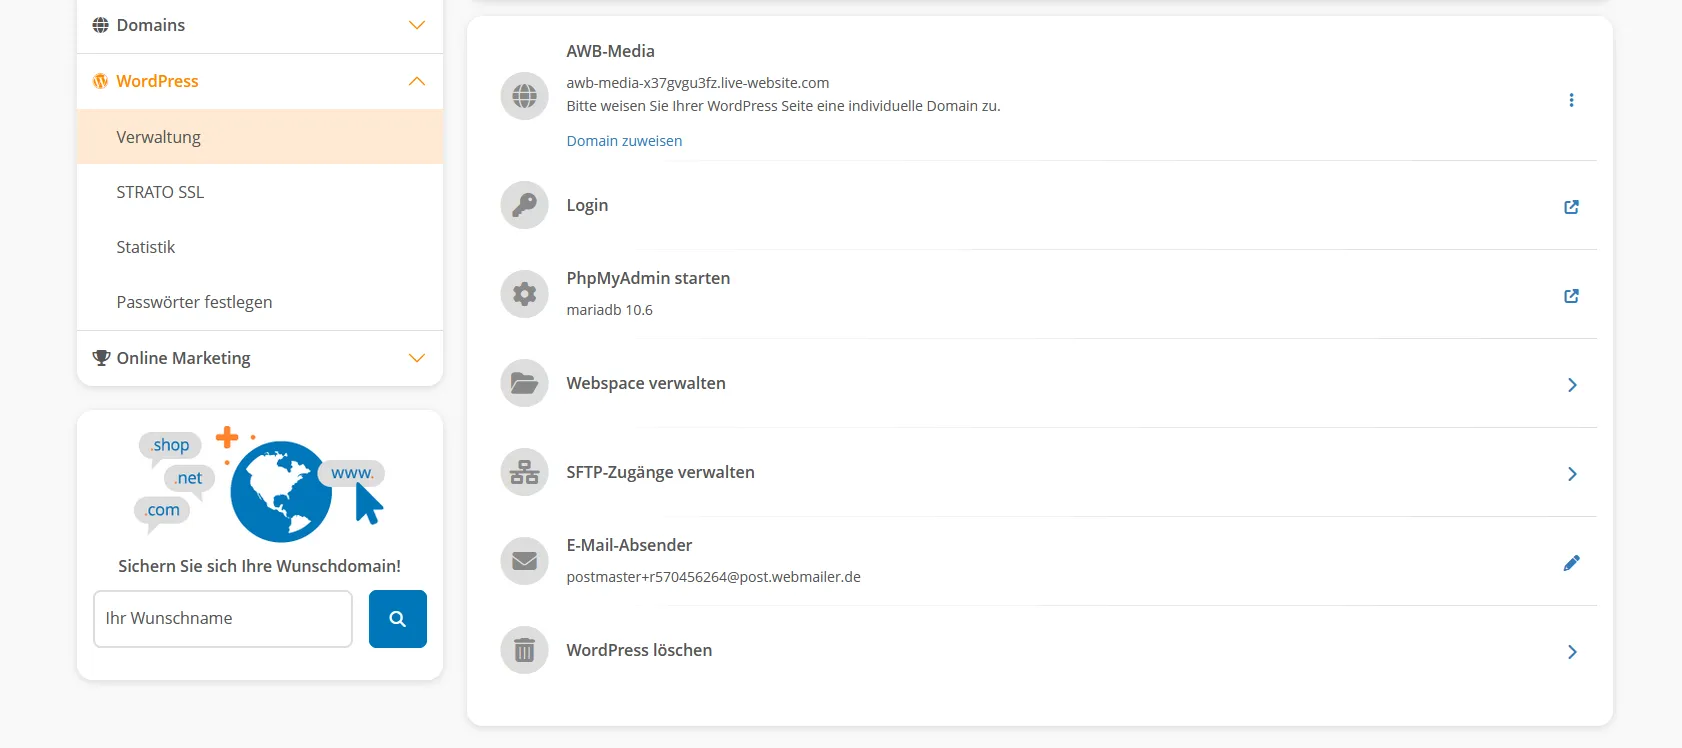Click the trash icon beside WordPress löschen
Screen dimensions: 1682x748
click(x=524, y=650)
